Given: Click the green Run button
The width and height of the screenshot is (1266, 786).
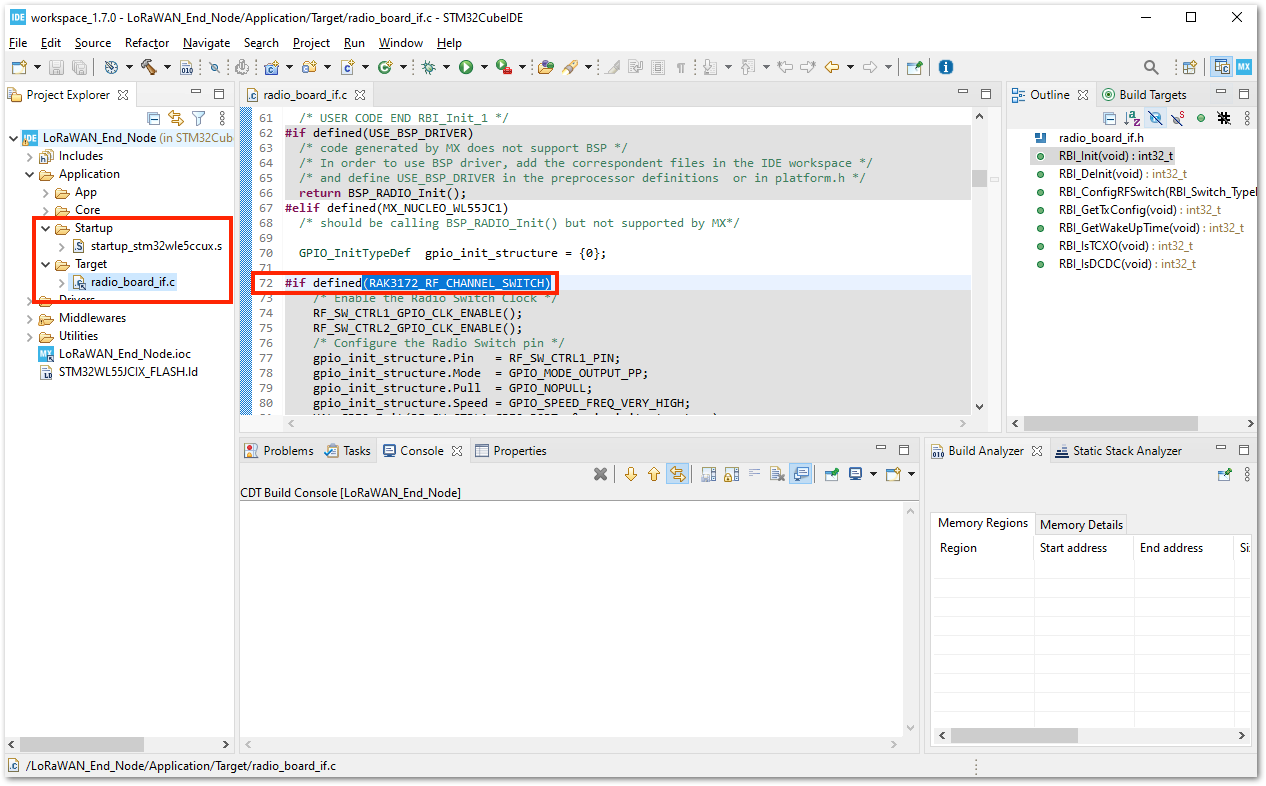Looking at the screenshot, I should [x=466, y=67].
